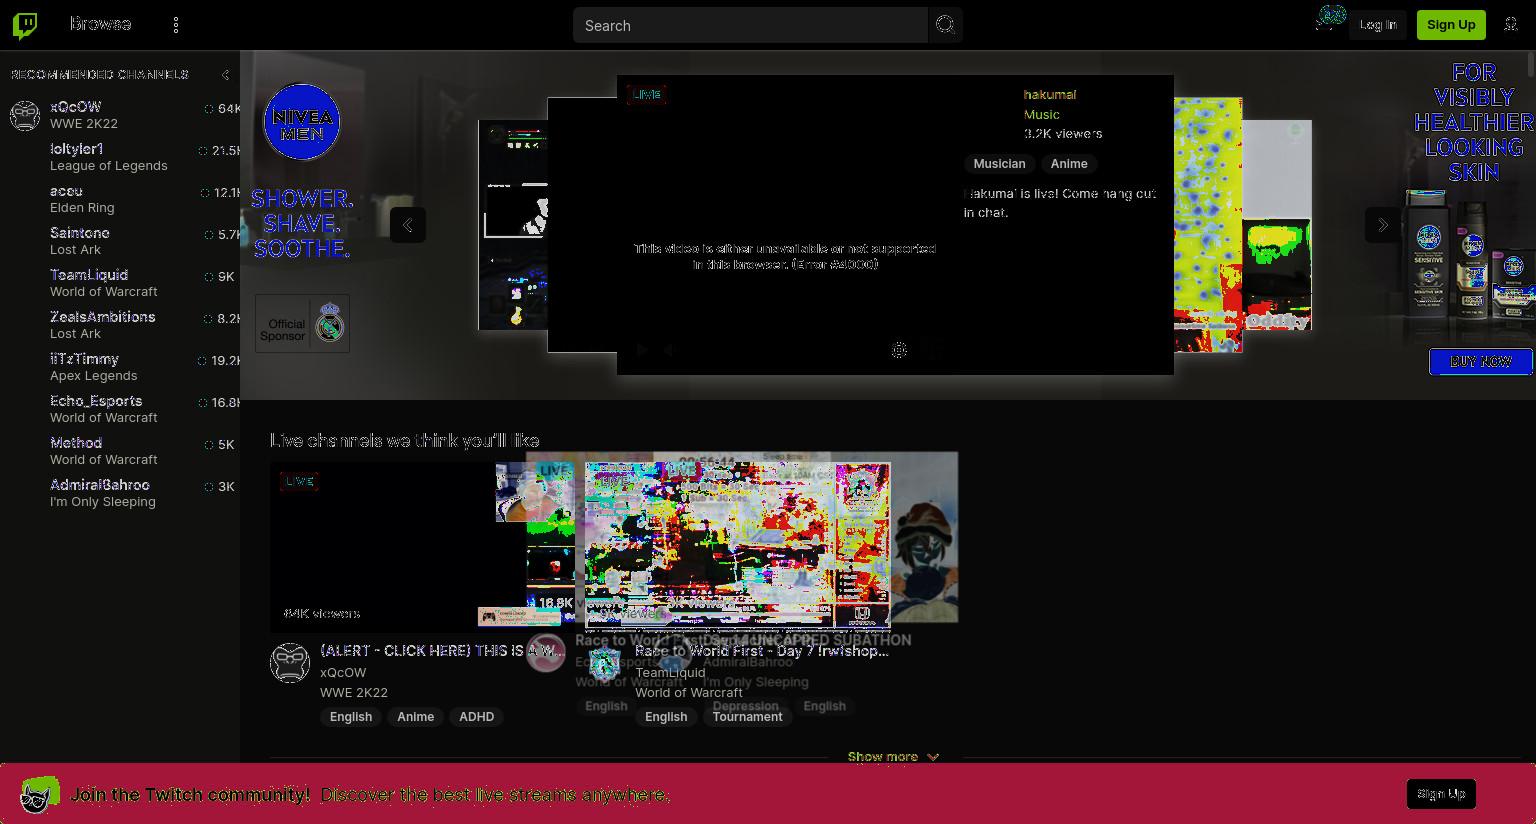Open Method channel in sidebar
Viewport: 1536px width, 824px height.
(120, 451)
